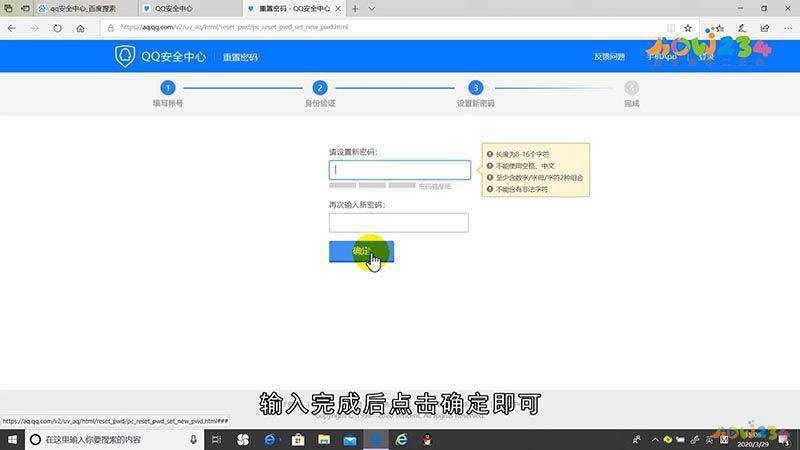
Task: Click the lock icon in address bar
Action: coord(111,28)
